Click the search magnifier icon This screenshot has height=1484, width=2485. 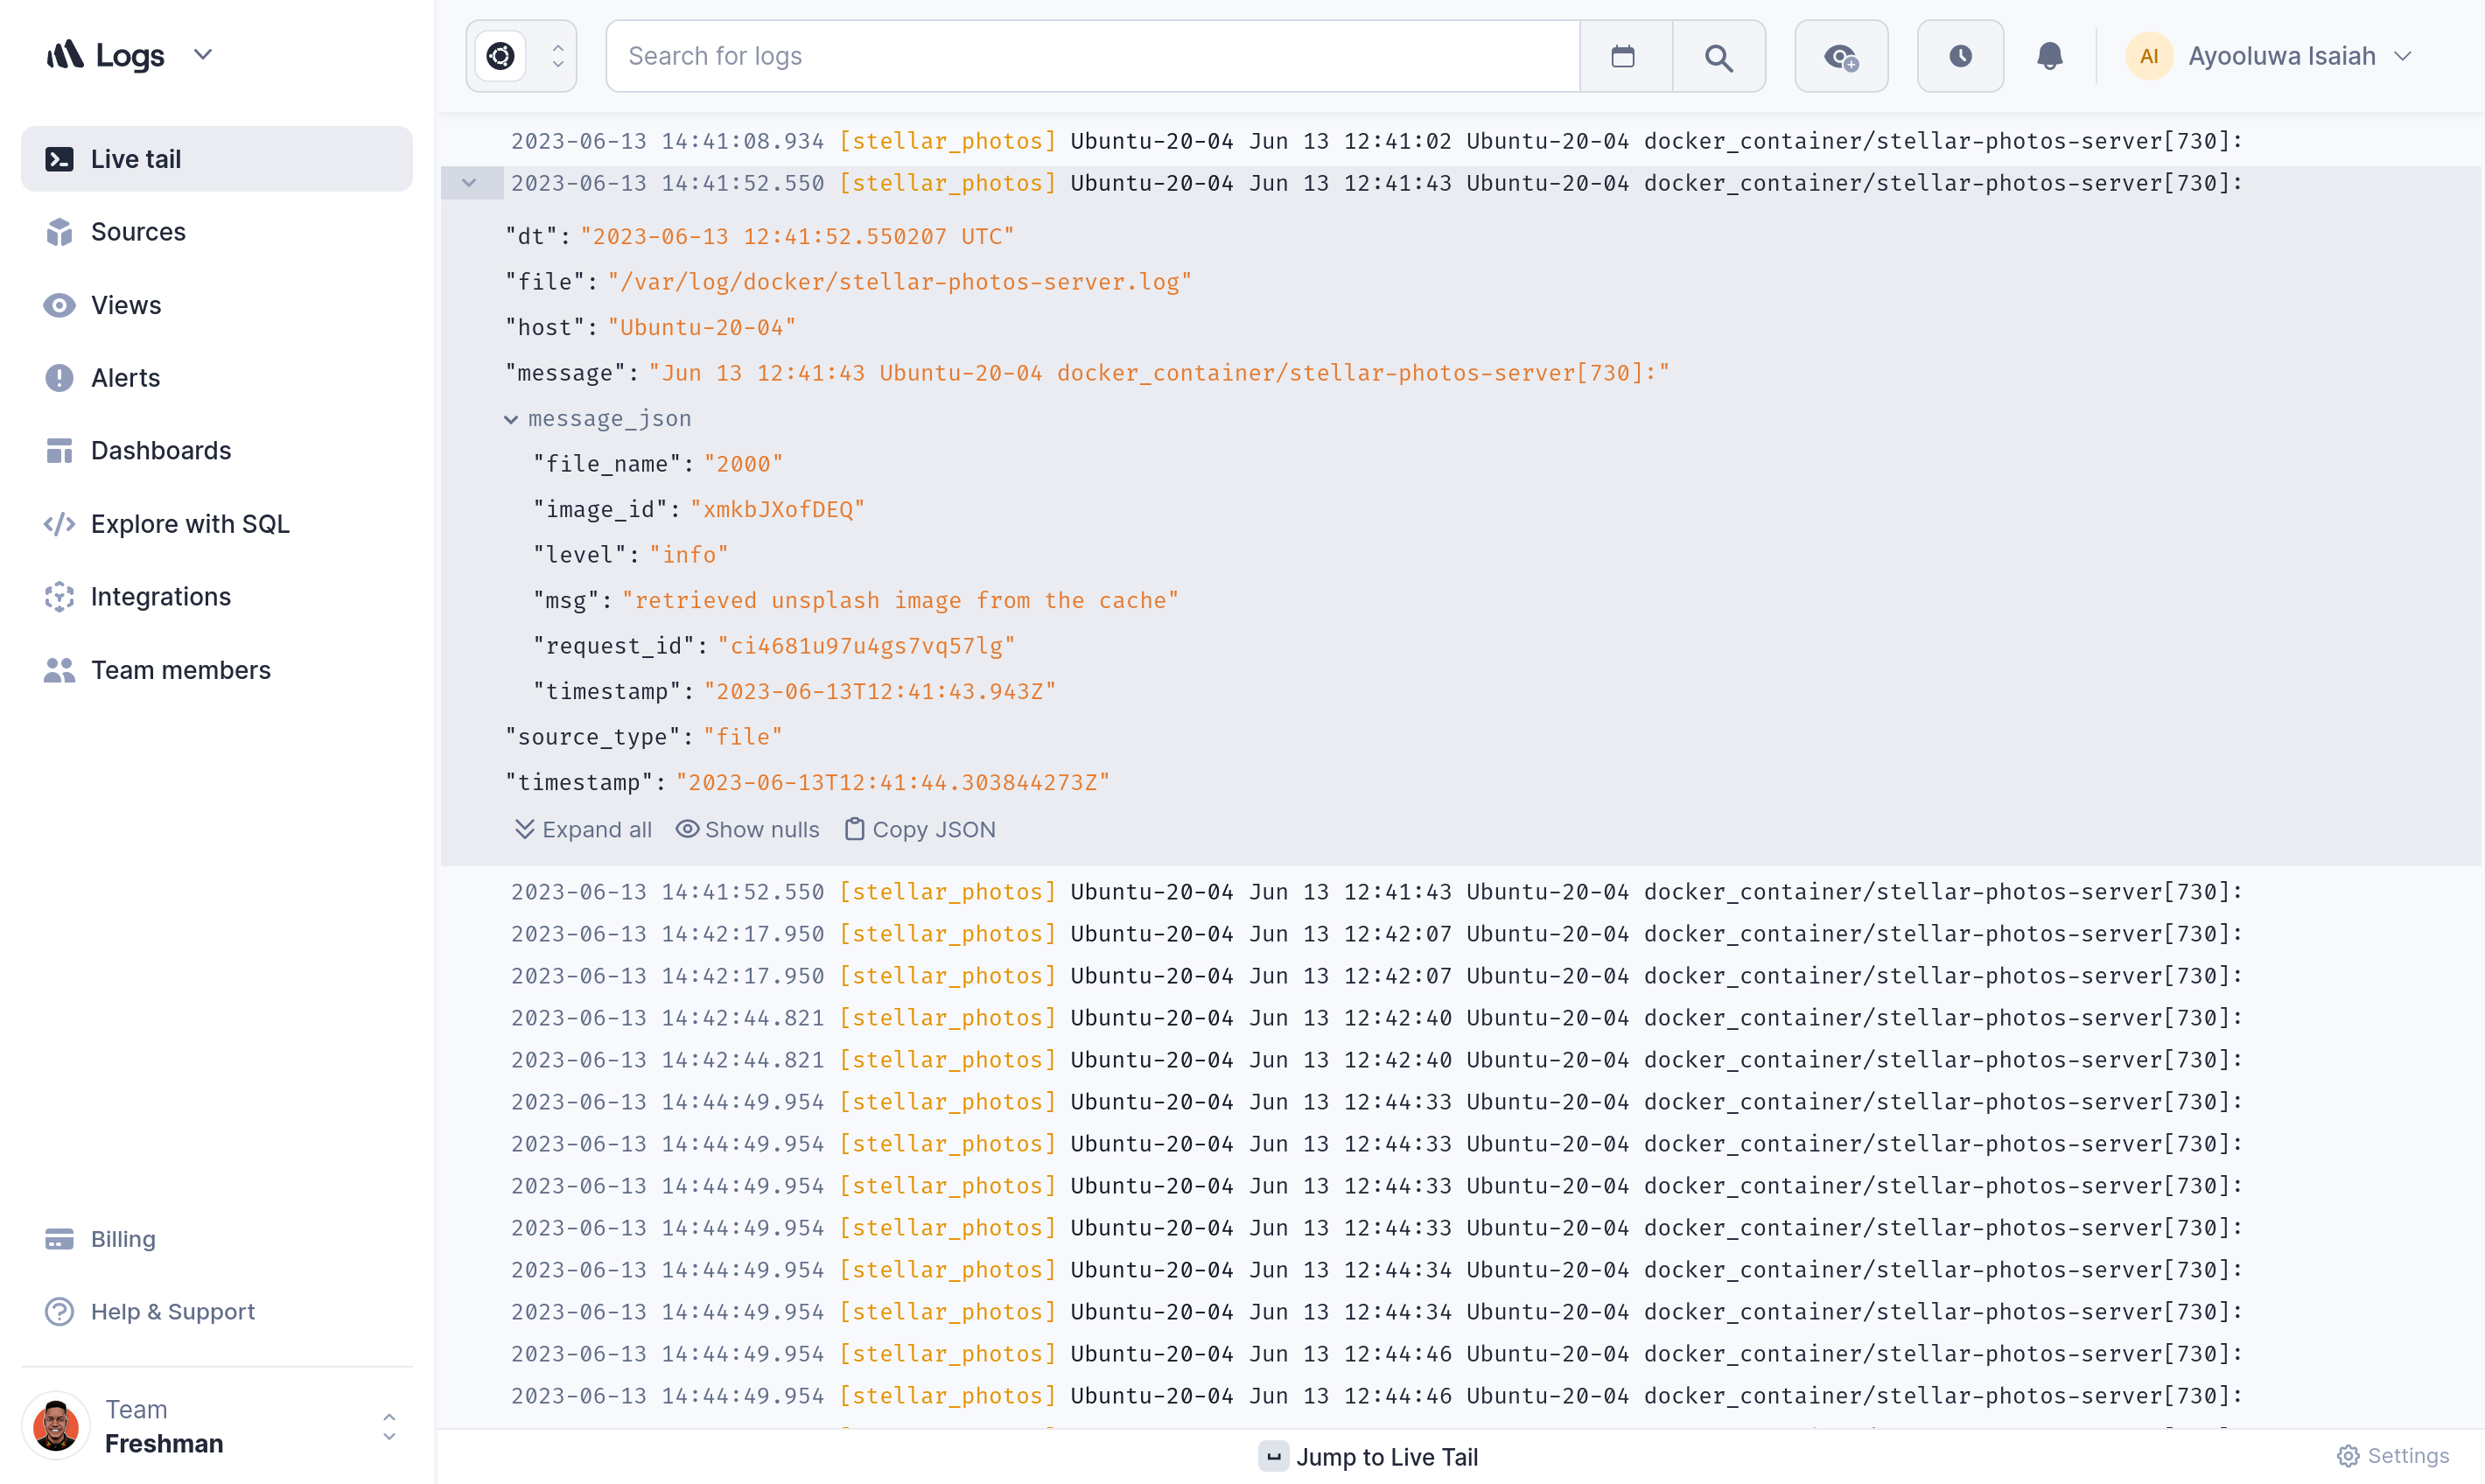coord(1718,57)
